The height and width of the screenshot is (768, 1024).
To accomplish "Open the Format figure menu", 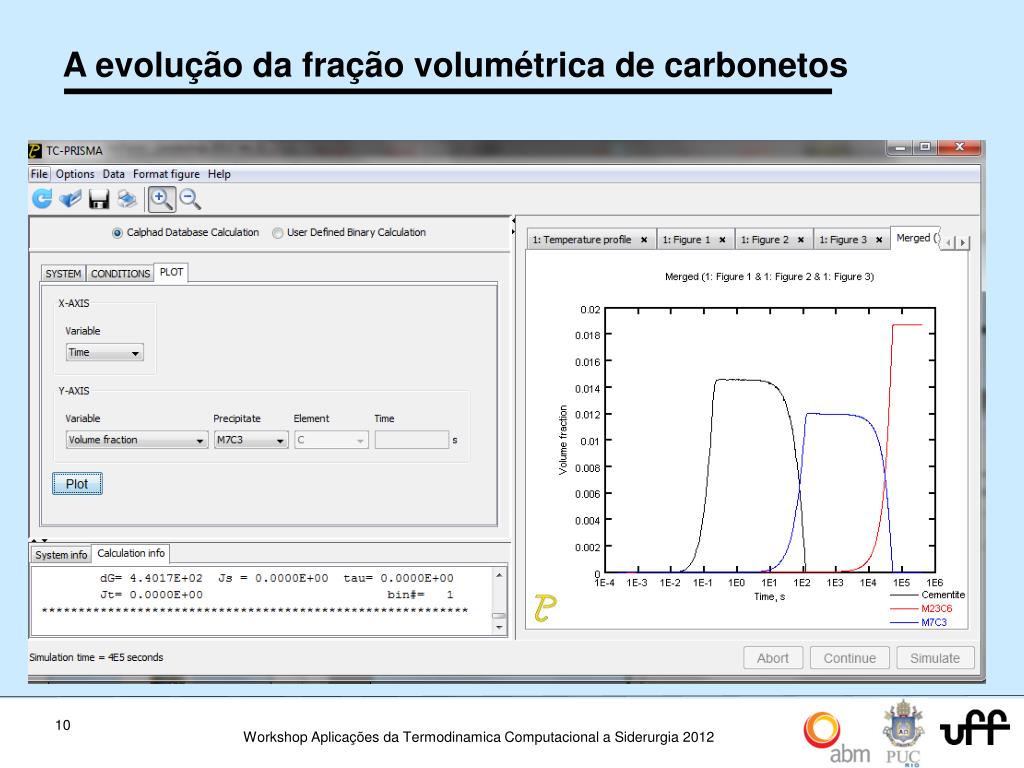I will 166,174.
